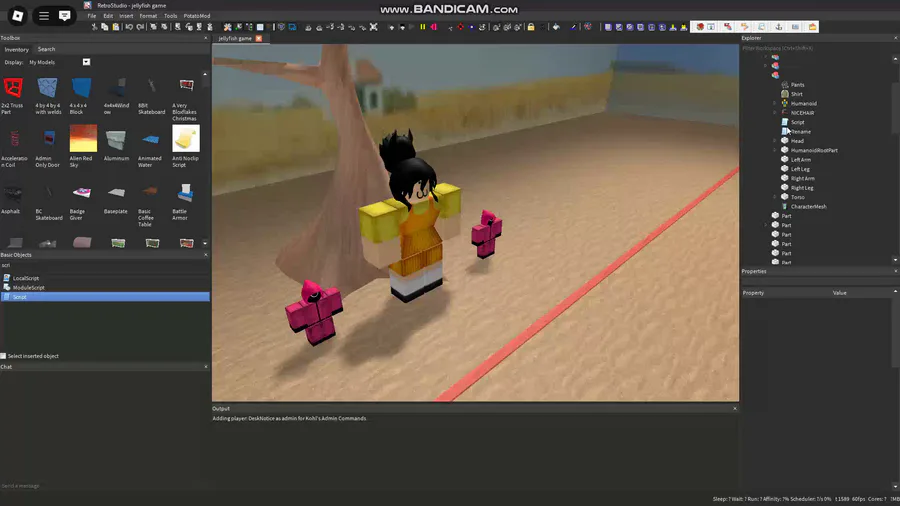The height and width of the screenshot is (506, 900).
Task: Close the jellyfish game tab with its orange X
Action: click(259, 38)
